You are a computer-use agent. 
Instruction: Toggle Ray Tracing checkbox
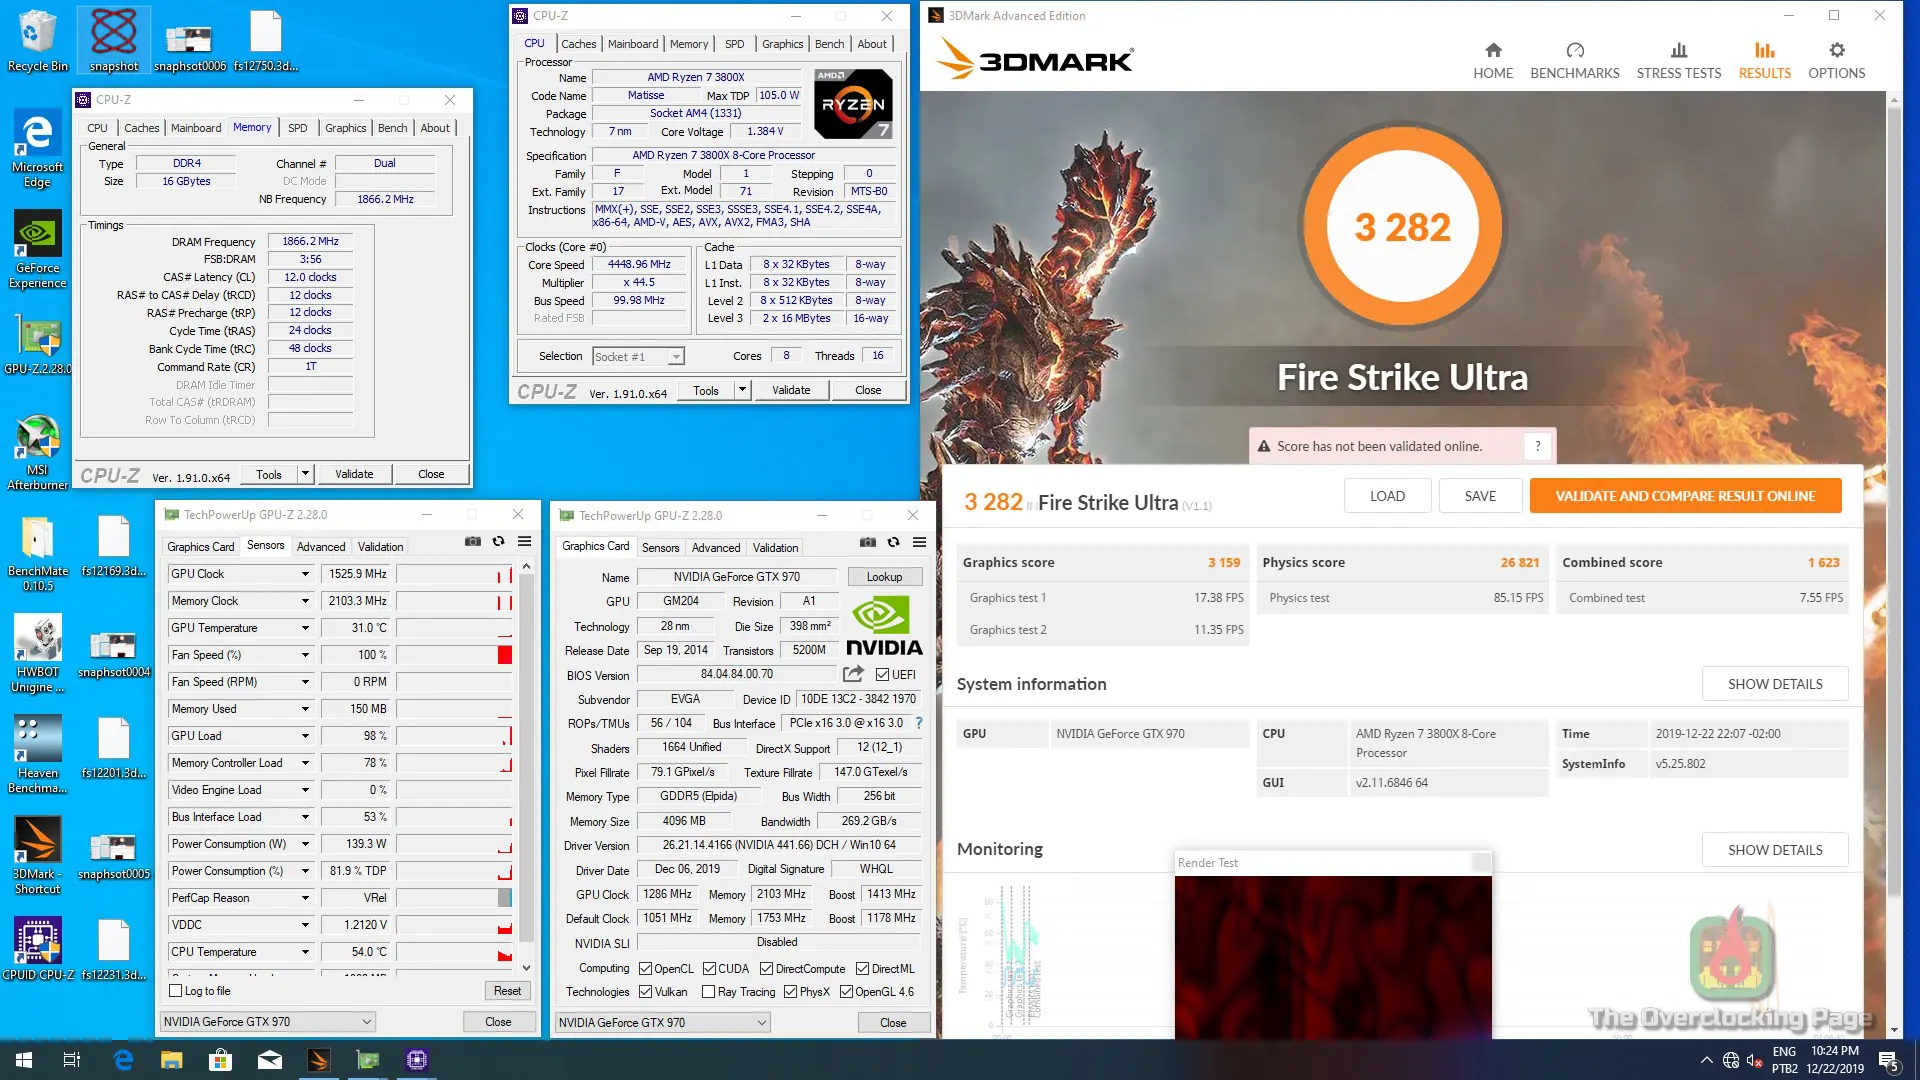click(x=708, y=992)
